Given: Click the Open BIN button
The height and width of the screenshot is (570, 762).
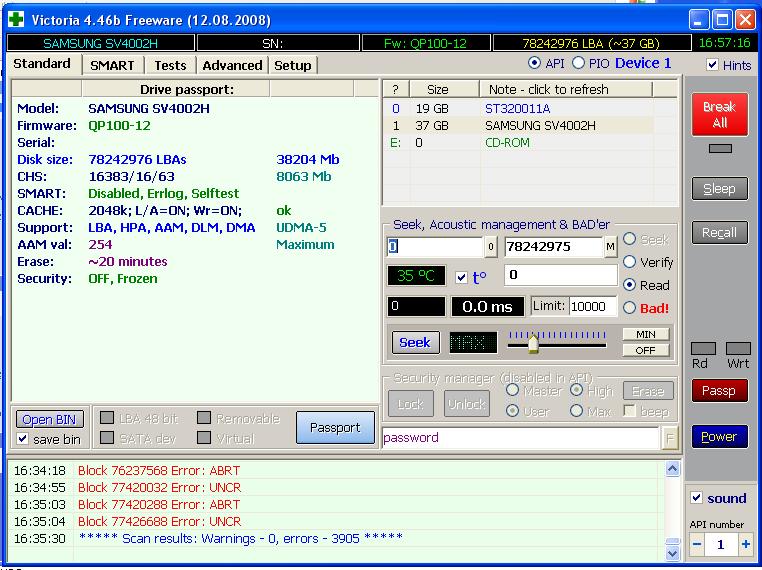Looking at the screenshot, I should [50, 419].
